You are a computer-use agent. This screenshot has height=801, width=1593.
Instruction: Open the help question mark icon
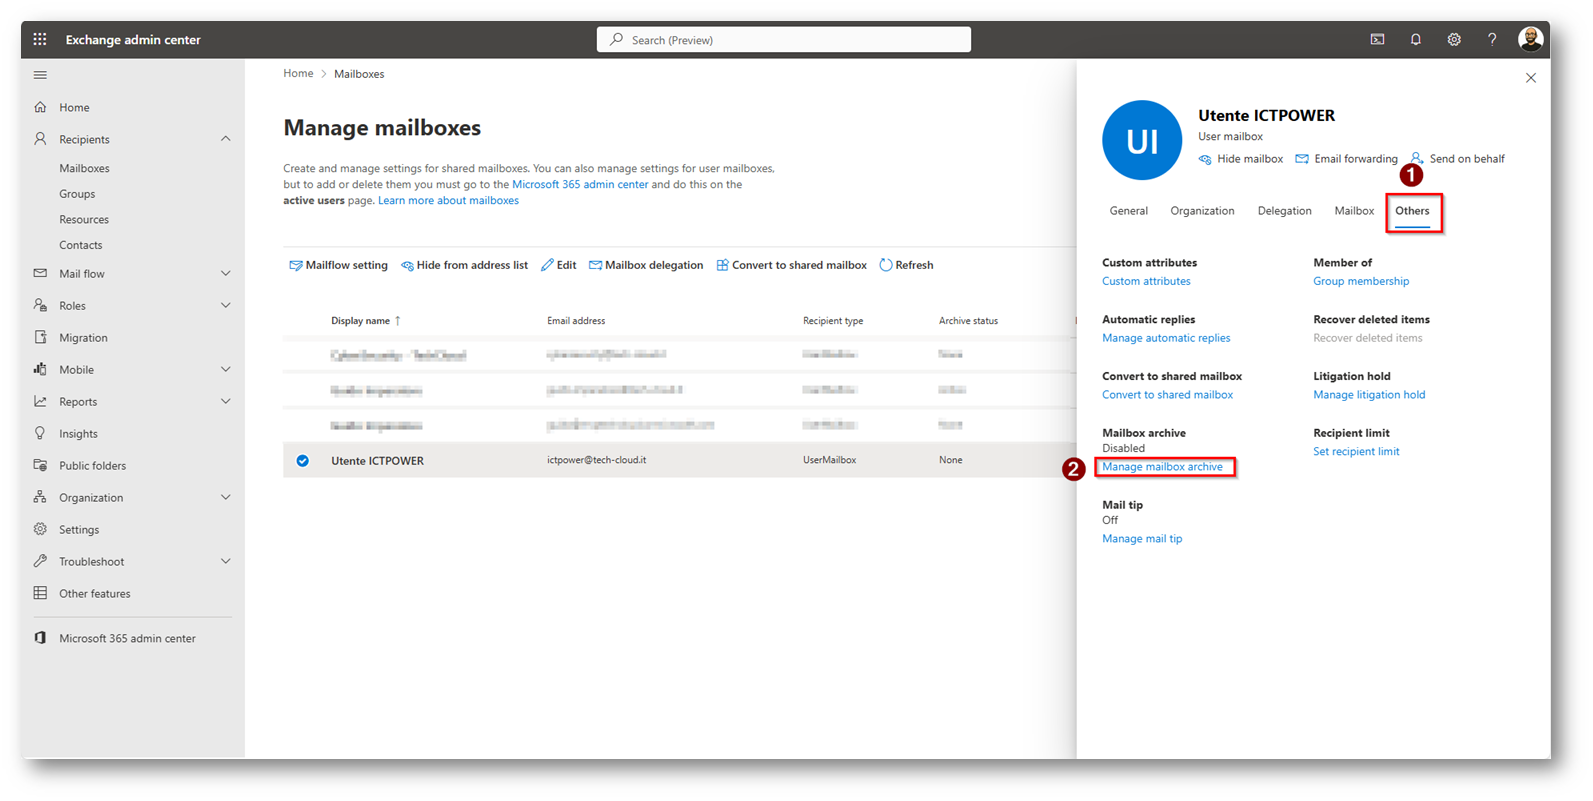(x=1492, y=39)
